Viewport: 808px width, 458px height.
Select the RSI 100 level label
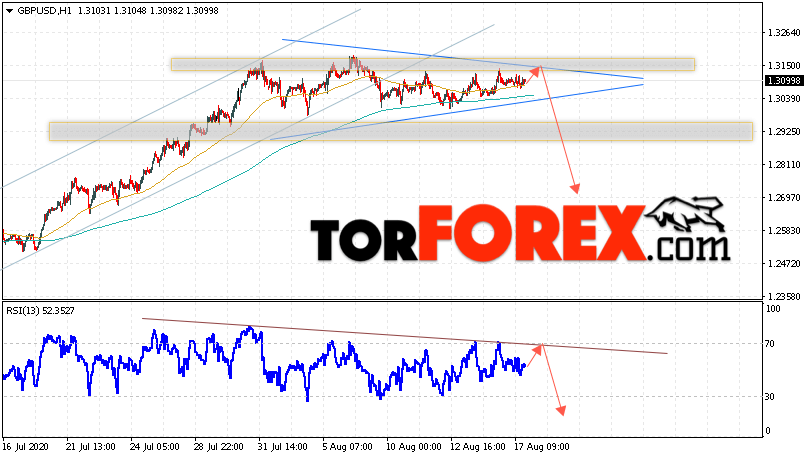pyautogui.click(x=773, y=309)
